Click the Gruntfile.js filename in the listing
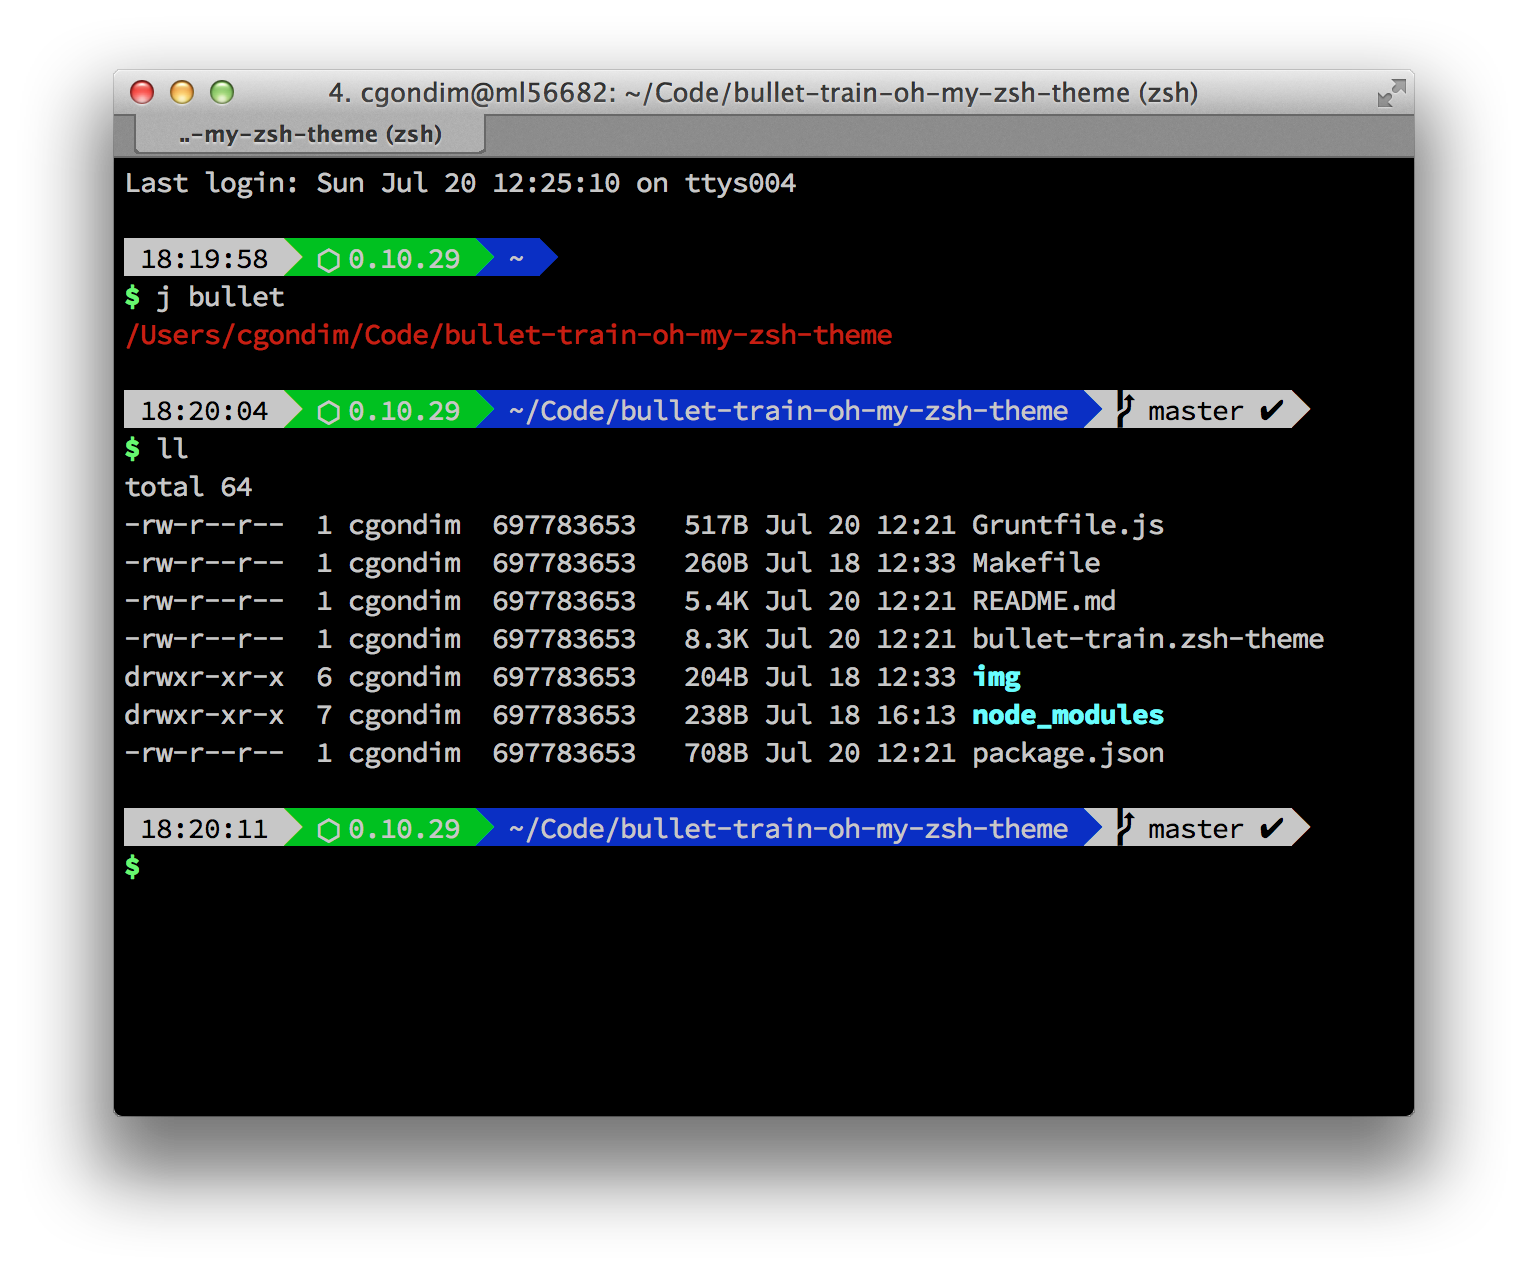Viewport: 1528px width, 1274px height. click(x=1067, y=525)
